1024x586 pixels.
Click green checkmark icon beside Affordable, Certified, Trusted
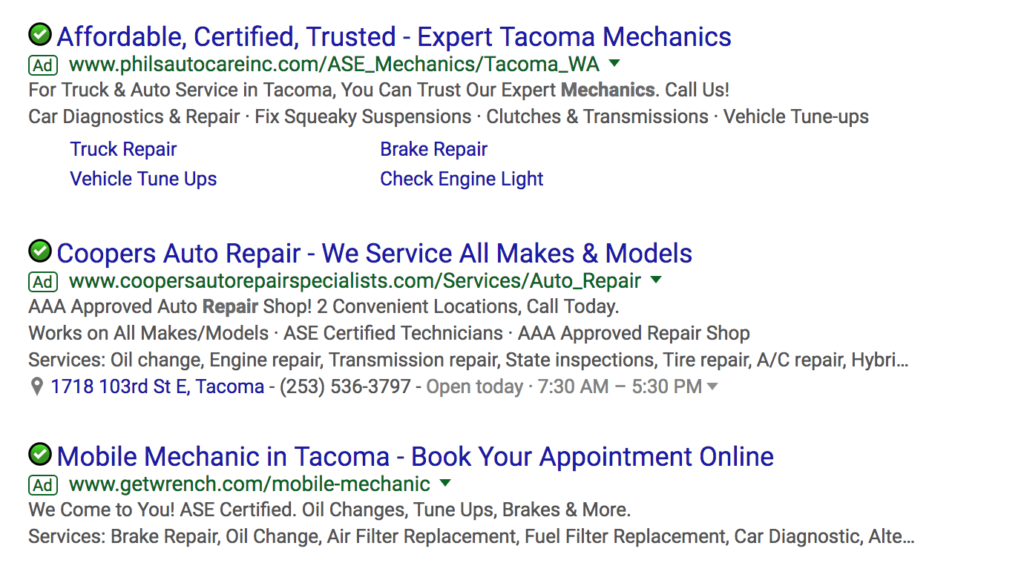40,35
